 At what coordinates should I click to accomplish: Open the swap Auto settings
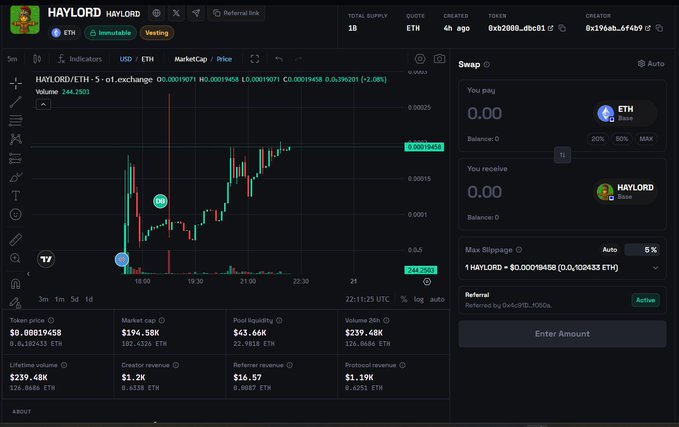pyautogui.click(x=650, y=64)
